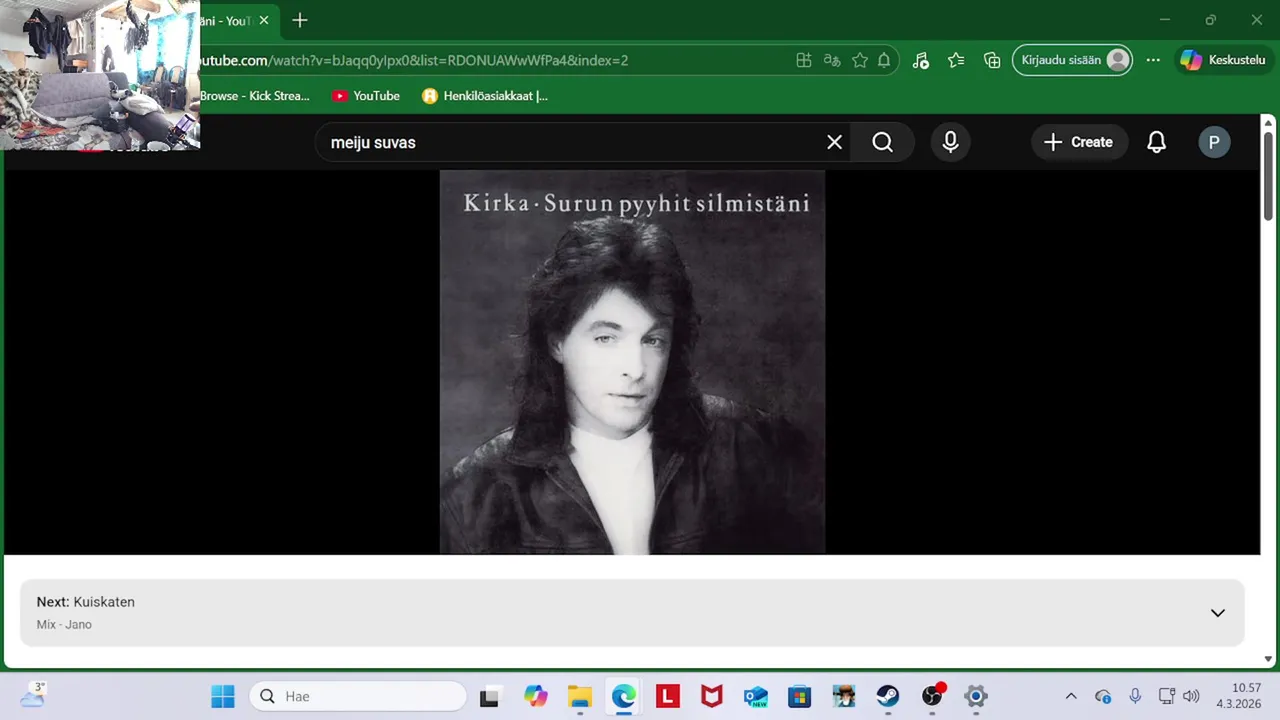Image resolution: width=1280 pixels, height=720 pixels.
Task: Open the red L app on taskbar
Action: pos(668,697)
